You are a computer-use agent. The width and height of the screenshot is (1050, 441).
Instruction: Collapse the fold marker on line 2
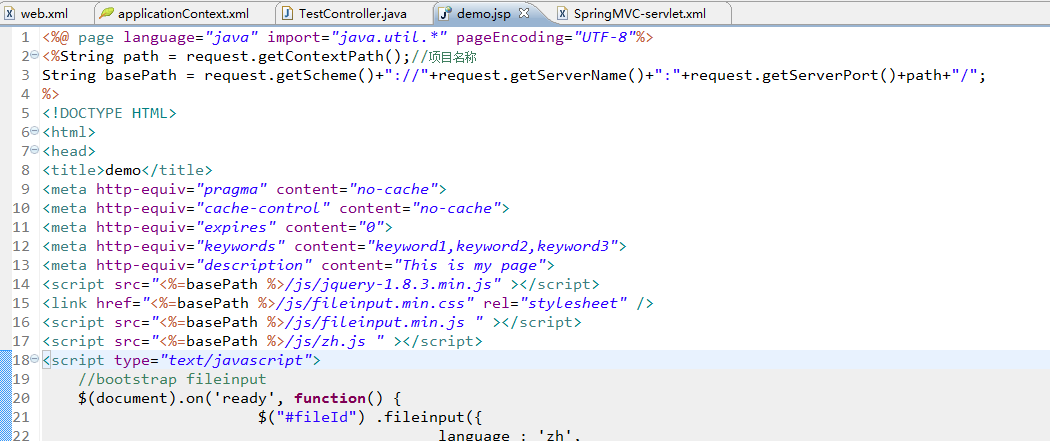35,54
